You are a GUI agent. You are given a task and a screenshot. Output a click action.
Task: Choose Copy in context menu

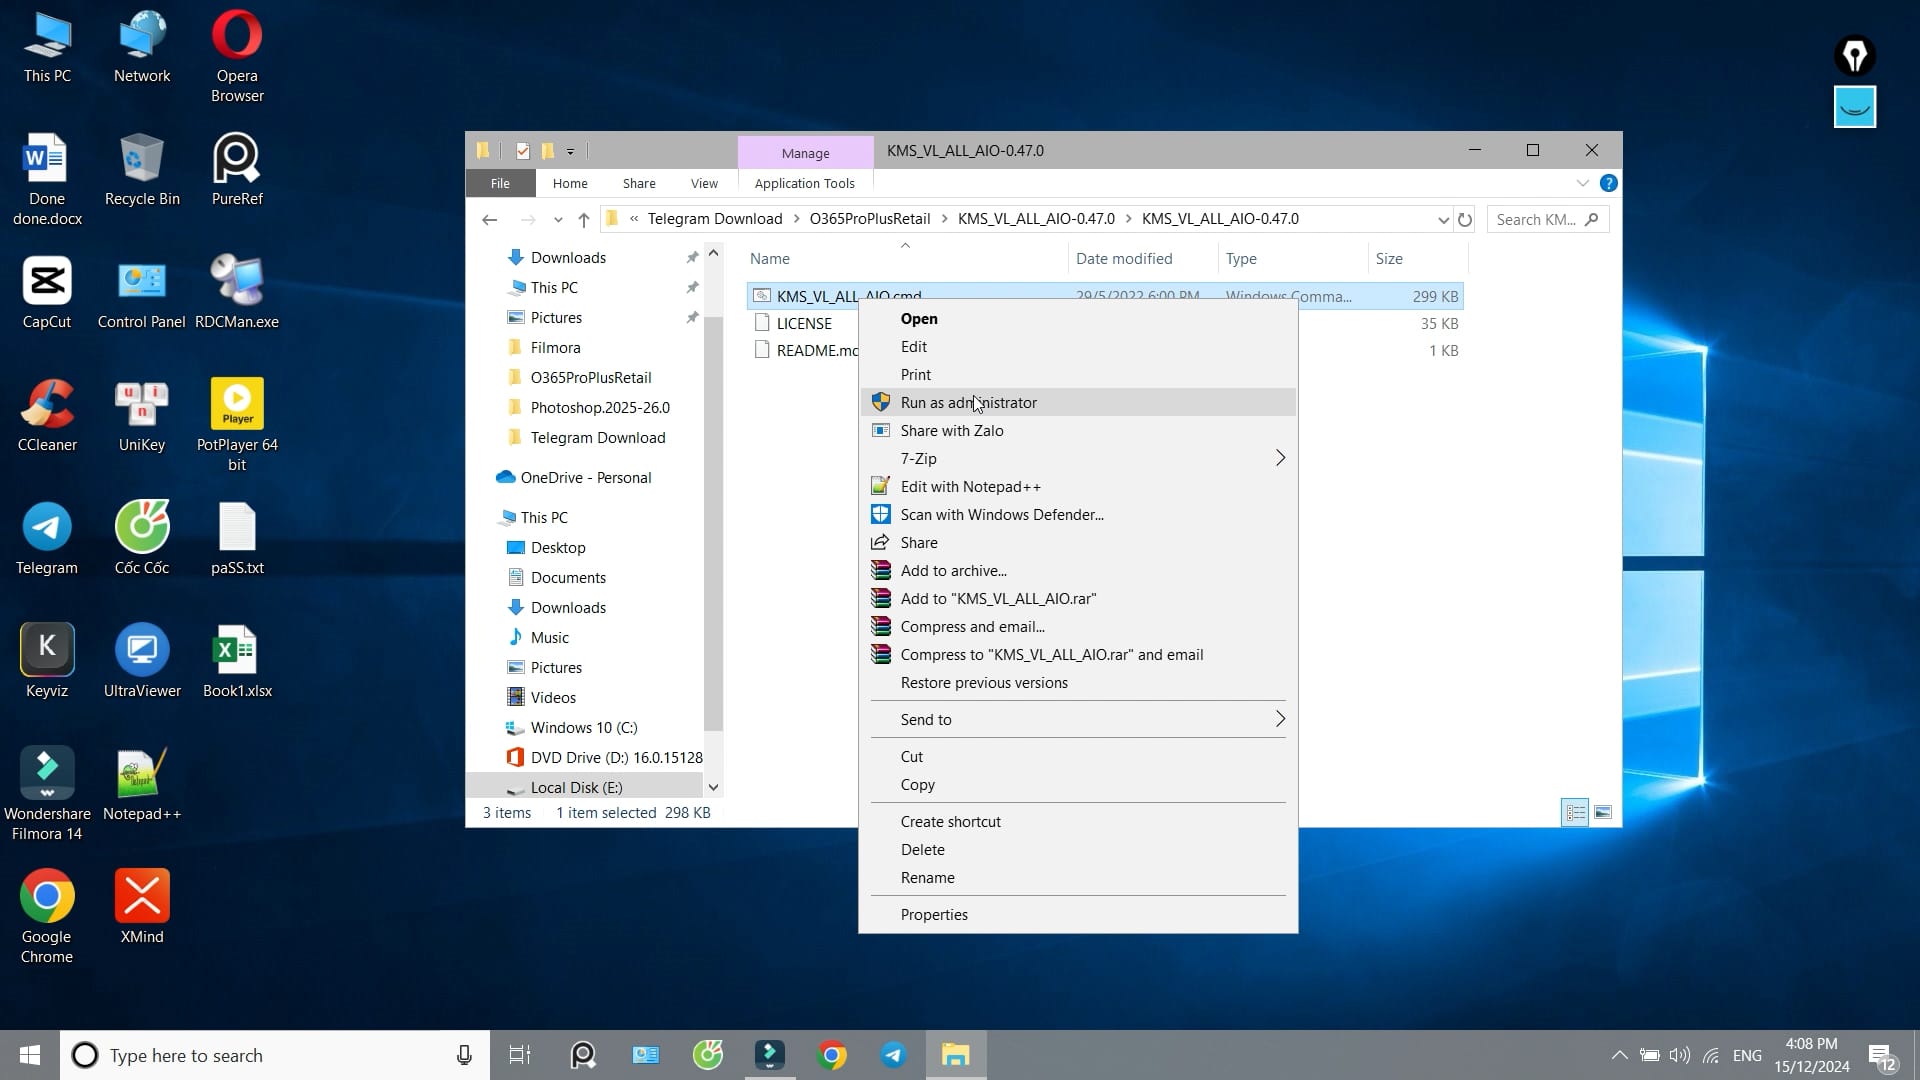coord(1078,784)
